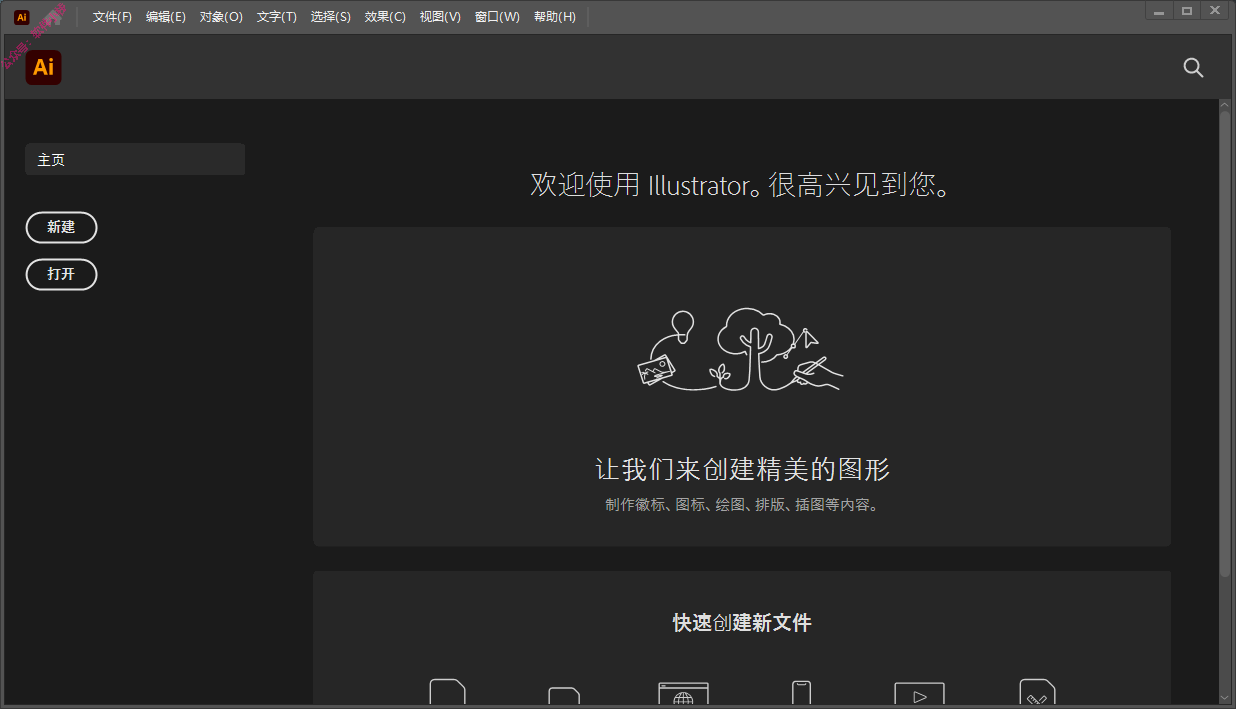Open the 效果(C) menu
The image size is (1236, 709).
[x=385, y=17]
